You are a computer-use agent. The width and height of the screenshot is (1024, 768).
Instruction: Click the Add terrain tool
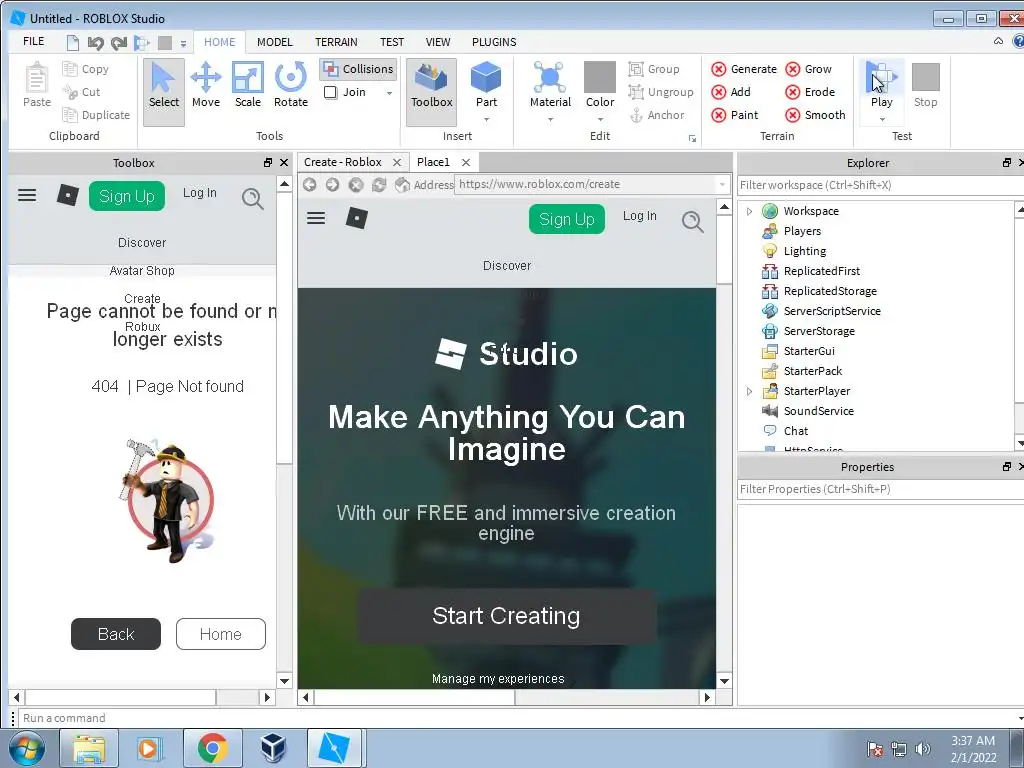coord(731,92)
